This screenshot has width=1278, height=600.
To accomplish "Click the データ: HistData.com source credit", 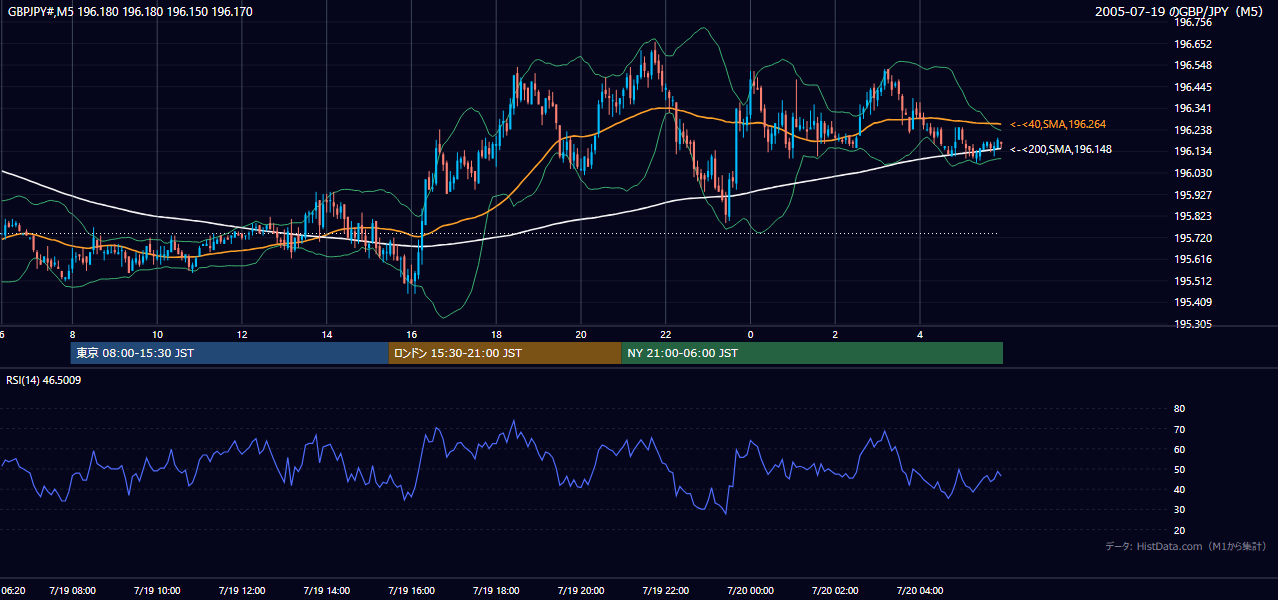I will point(1186,547).
